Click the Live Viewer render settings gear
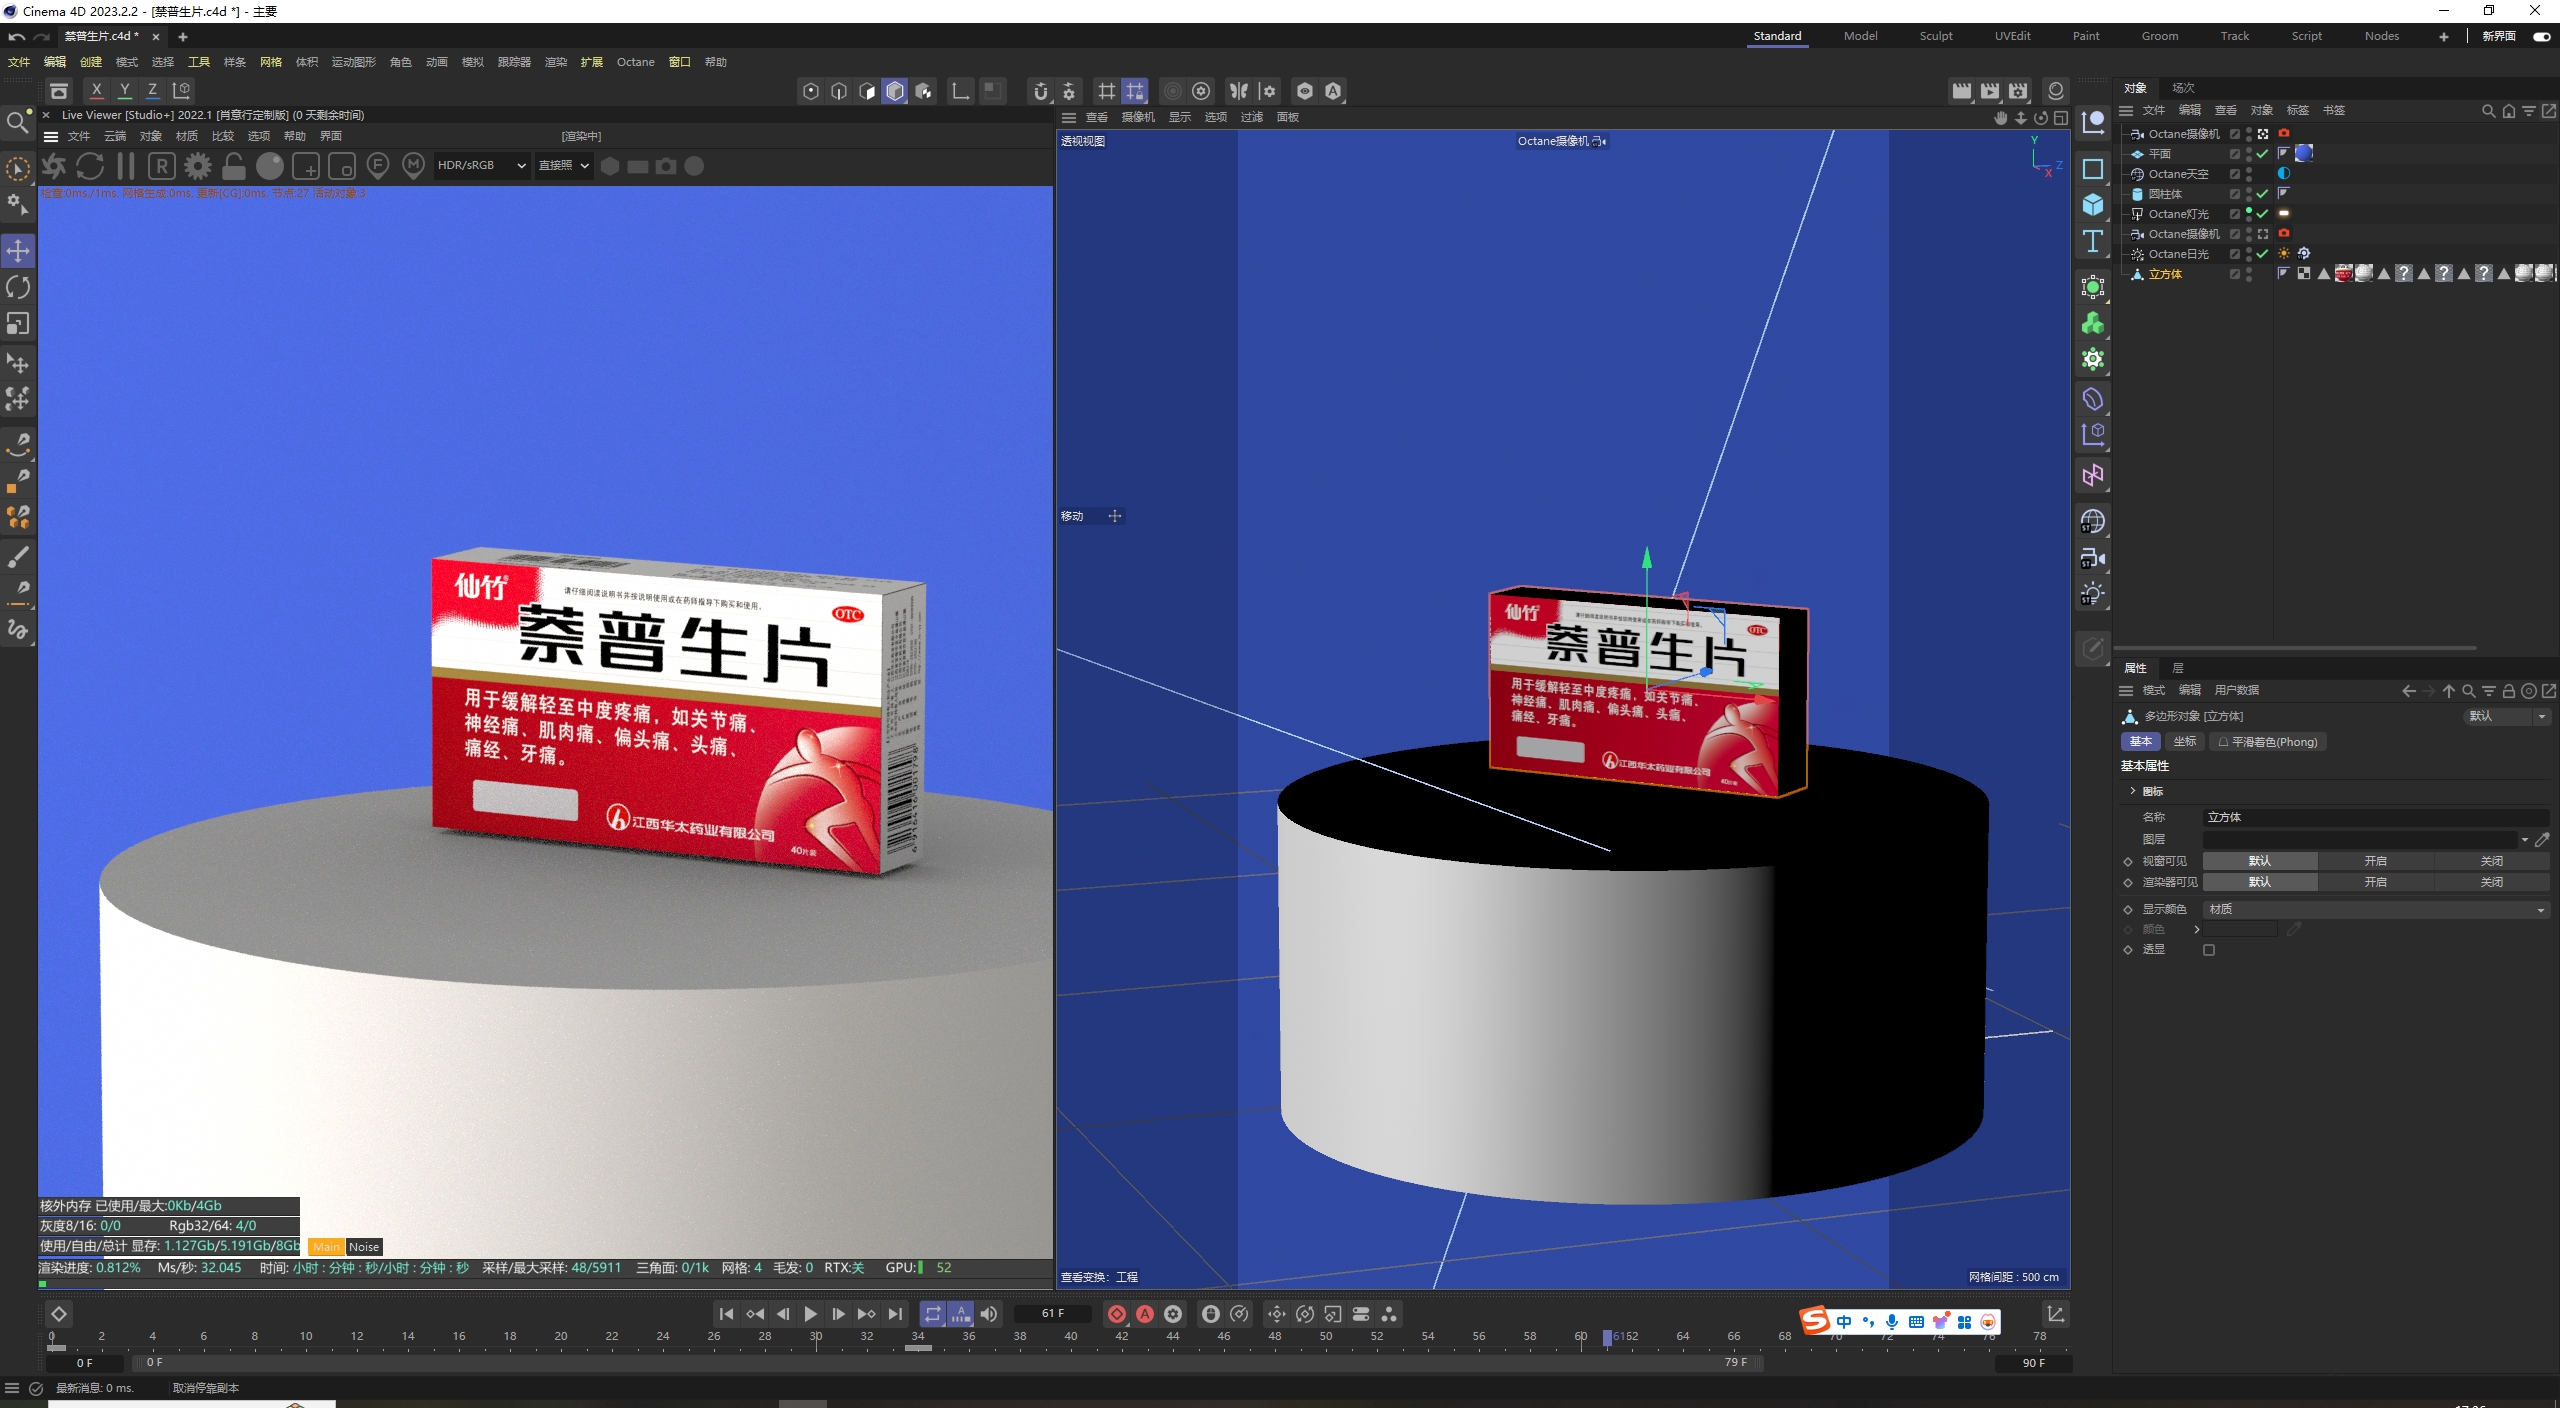This screenshot has height=1408, width=2560. [x=198, y=166]
